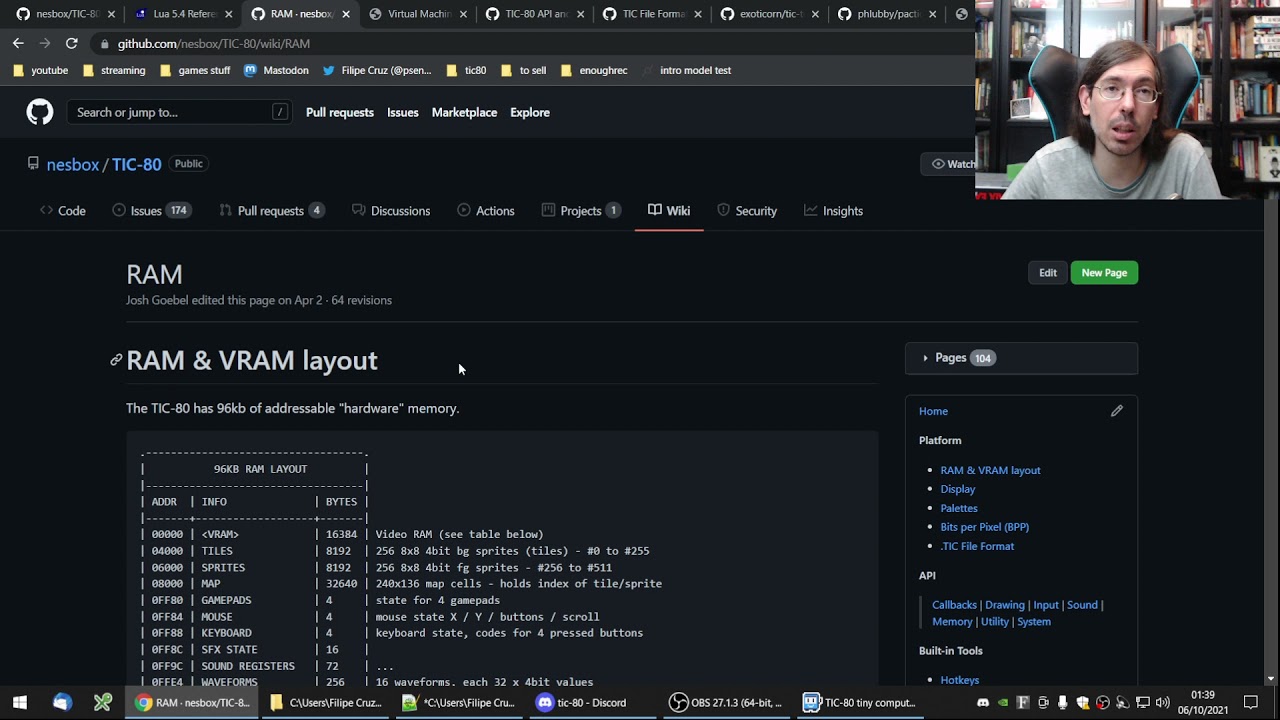Open Windows notification center icon
Viewport: 1280px width, 720px height.
point(1250,702)
